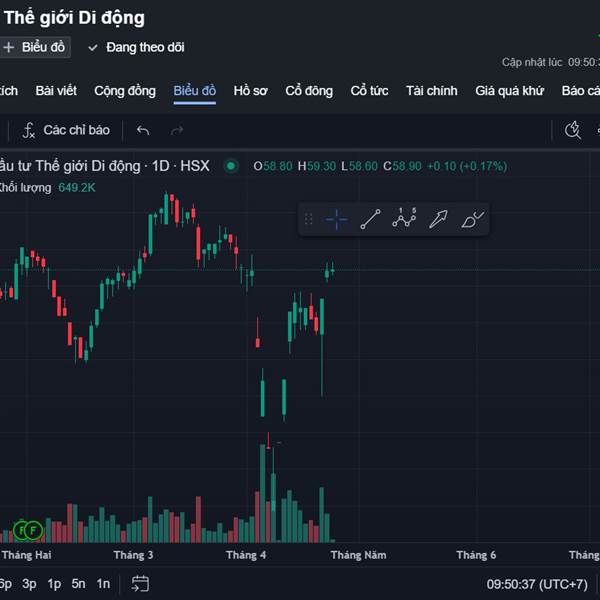Viewport: 600px width, 600px height.
Task: Click the quick search lightning icon
Action: coord(573,130)
